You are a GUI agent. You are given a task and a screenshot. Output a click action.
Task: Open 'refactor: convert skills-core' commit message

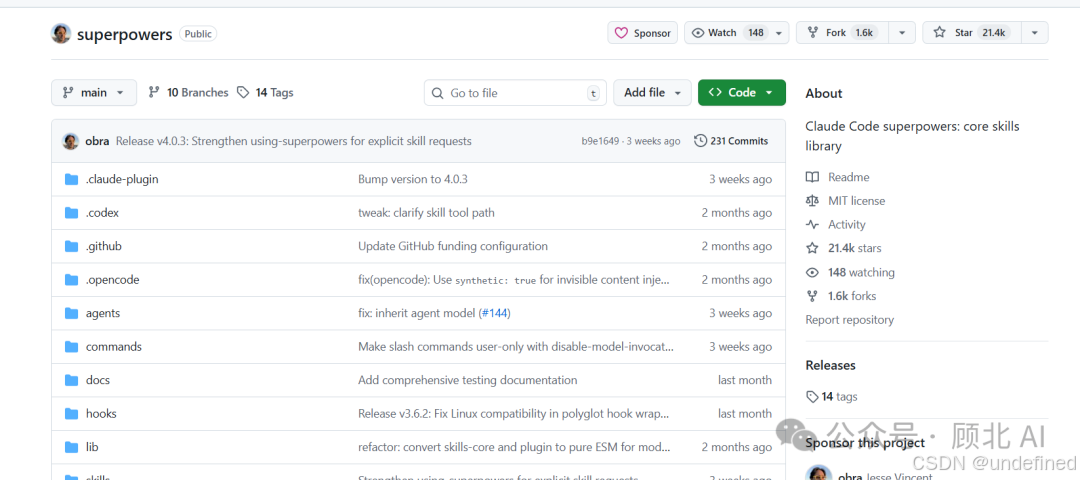point(514,447)
